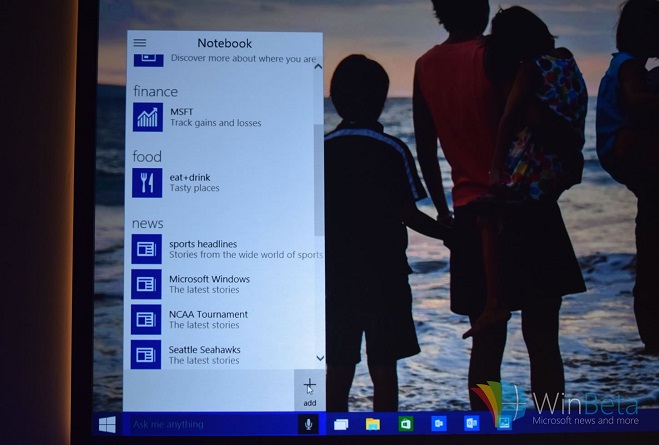Open the second Outlook icon in the taskbar

(x=472, y=423)
